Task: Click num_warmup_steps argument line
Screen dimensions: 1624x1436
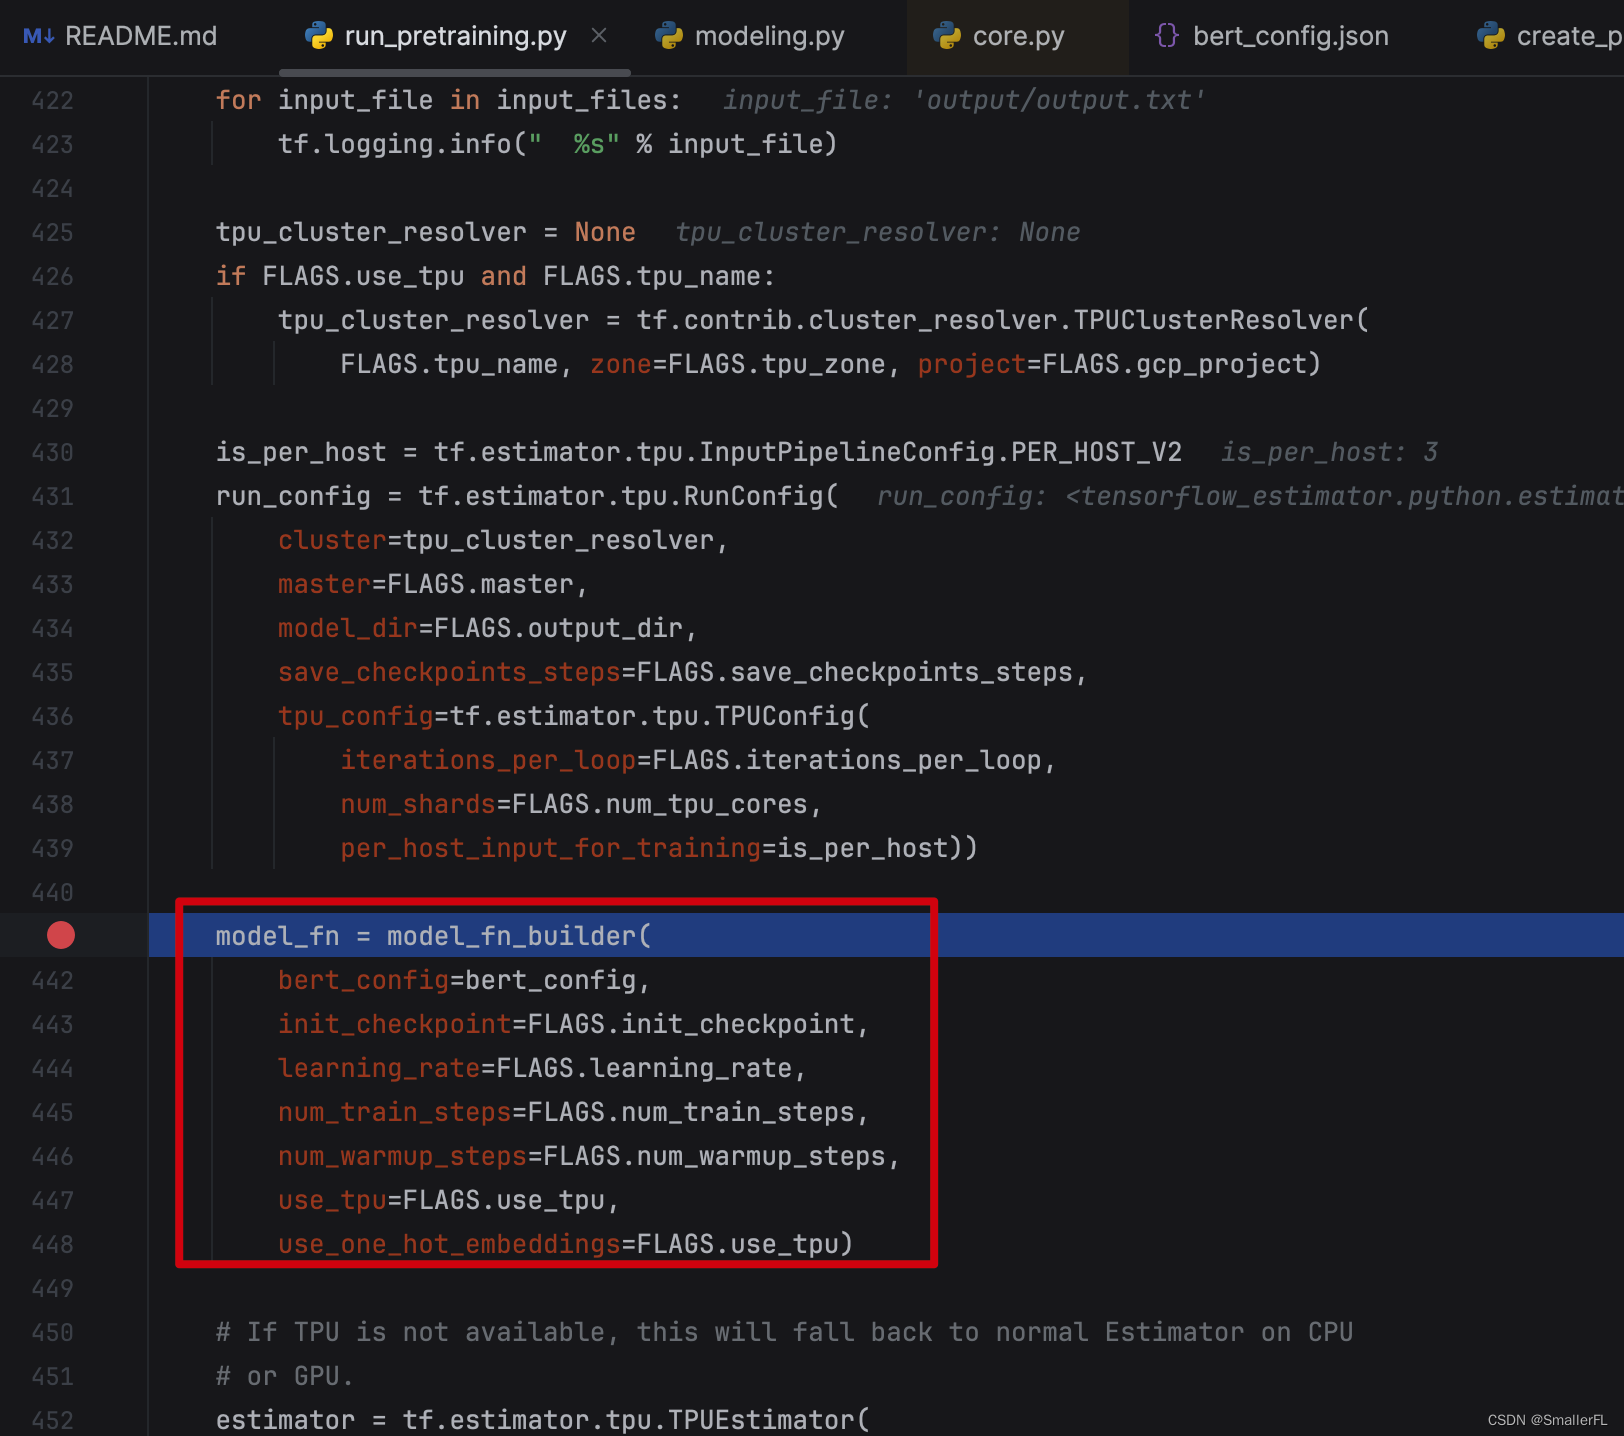Action: (589, 1157)
